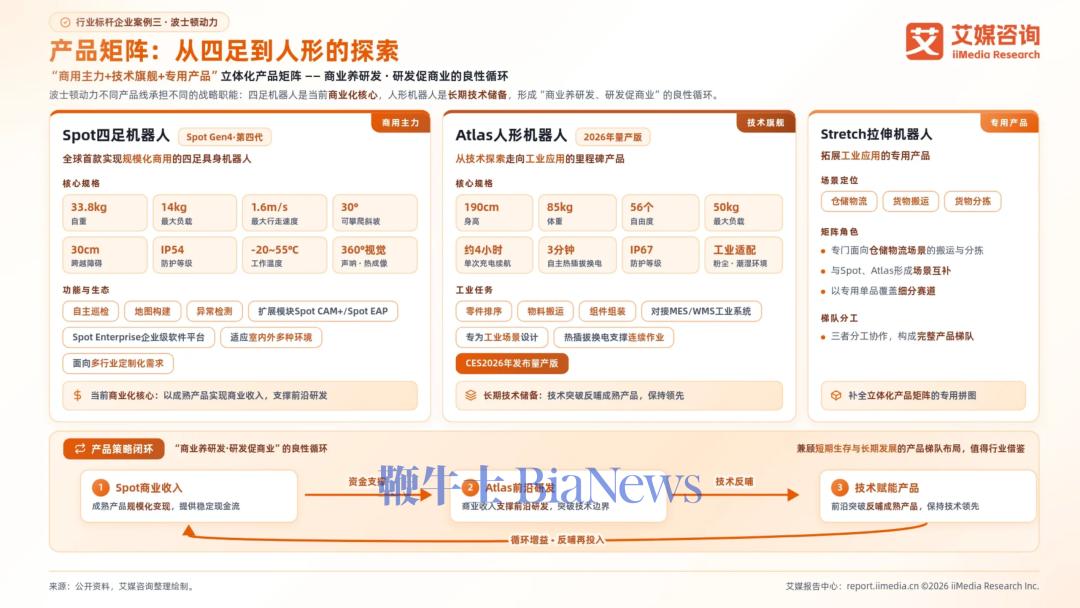Image resolution: width=1080 pixels, height=608 pixels.
Task: Click the 对接MES/WMS工业系统 tag
Action: tap(701, 311)
